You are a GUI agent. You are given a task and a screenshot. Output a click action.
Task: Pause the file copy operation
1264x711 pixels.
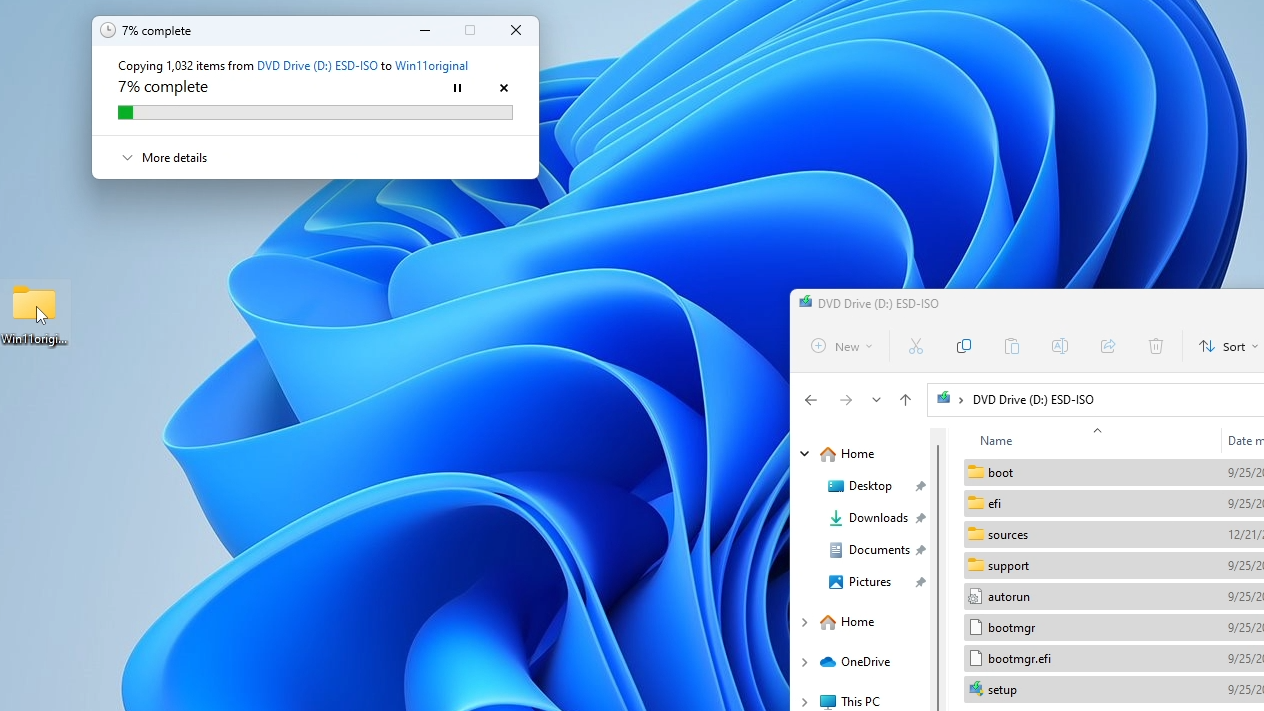click(457, 88)
